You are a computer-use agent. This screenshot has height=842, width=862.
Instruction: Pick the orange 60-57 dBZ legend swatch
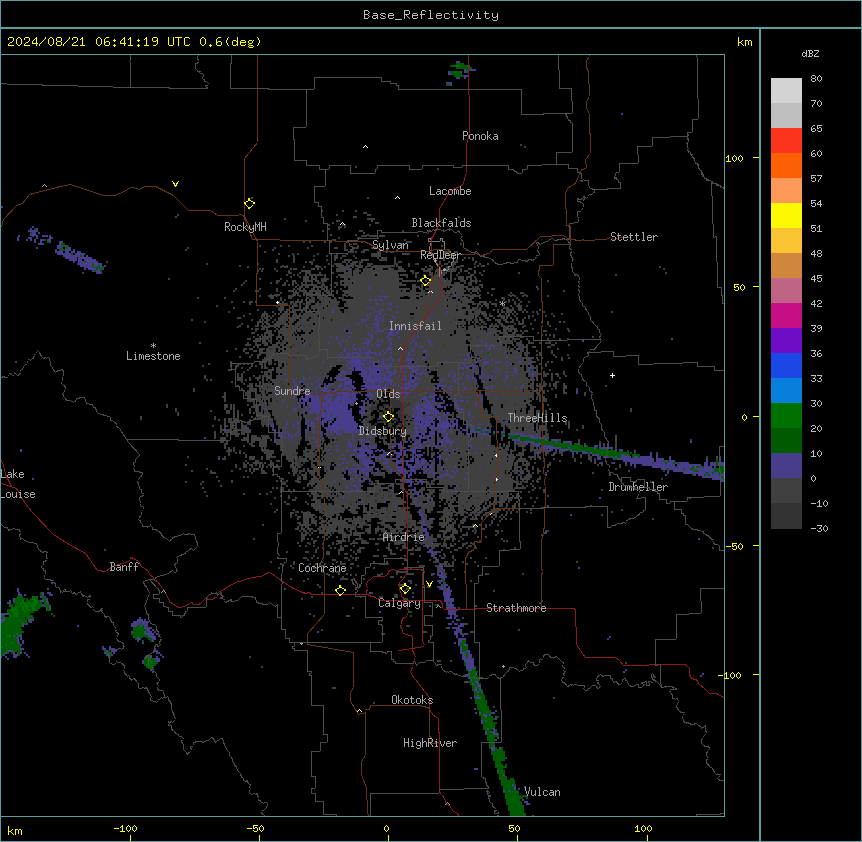(x=786, y=165)
